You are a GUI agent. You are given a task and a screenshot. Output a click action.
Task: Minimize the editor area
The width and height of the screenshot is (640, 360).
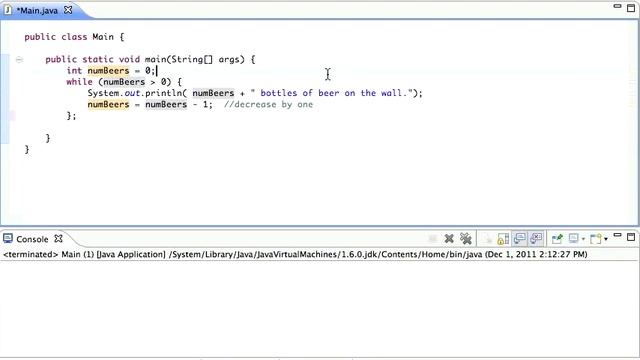[618, 6]
